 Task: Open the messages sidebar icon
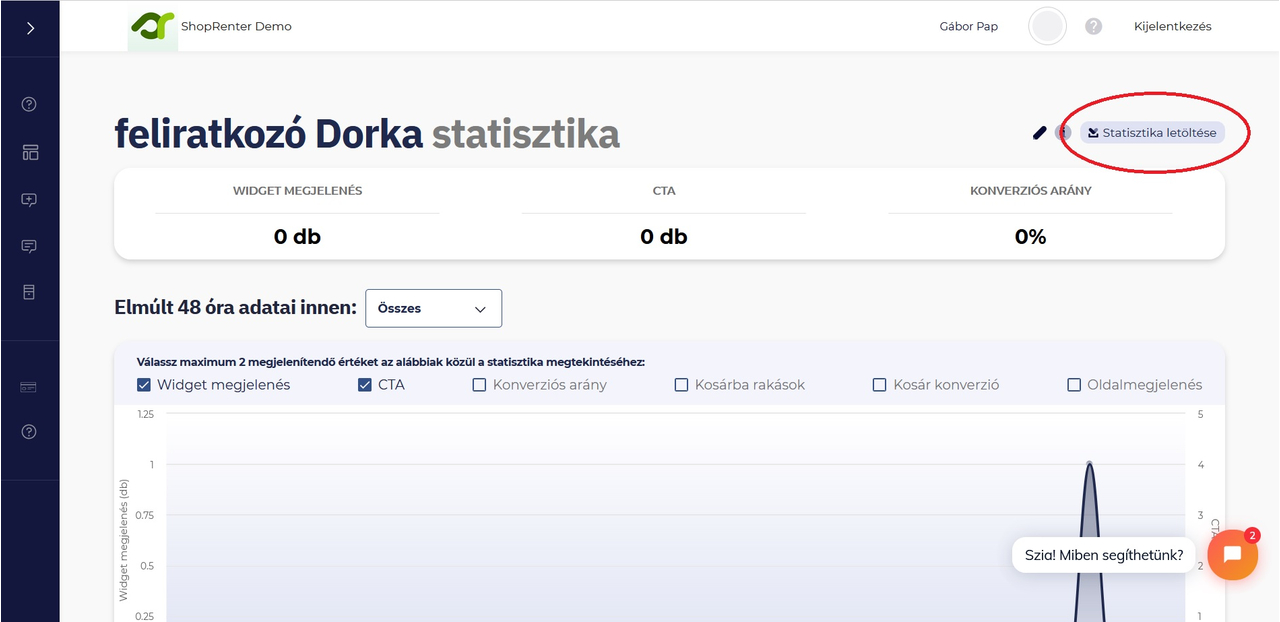29,246
